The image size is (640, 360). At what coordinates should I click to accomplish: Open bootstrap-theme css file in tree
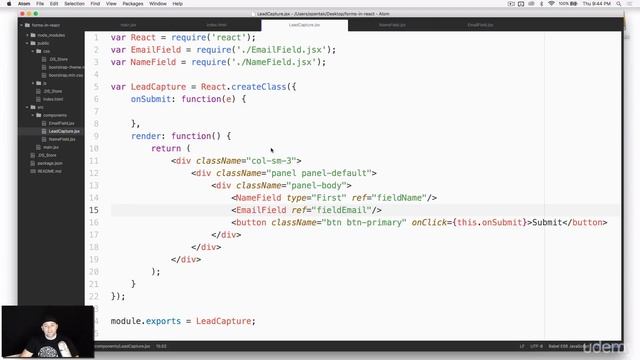[67, 67]
